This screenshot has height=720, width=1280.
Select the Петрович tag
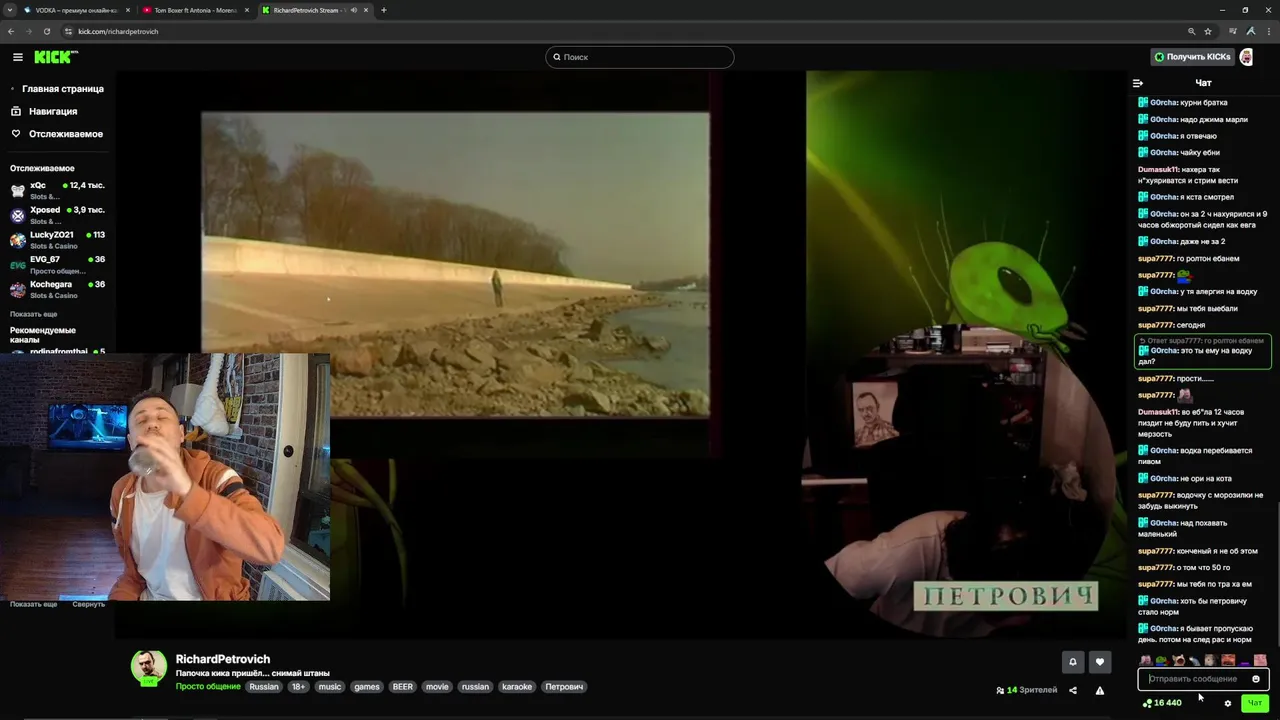[x=564, y=687]
